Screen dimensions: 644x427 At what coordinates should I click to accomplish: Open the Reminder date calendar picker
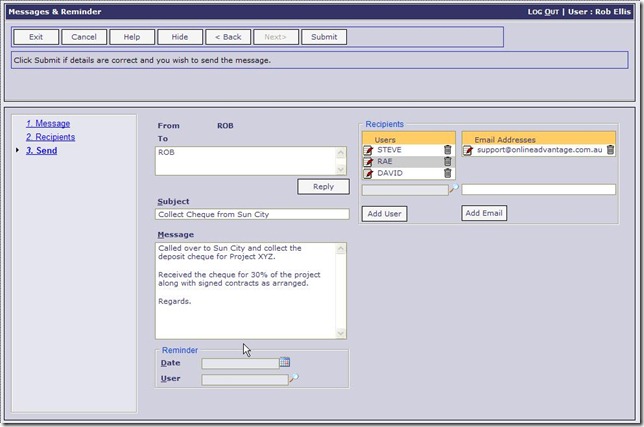point(284,362)
